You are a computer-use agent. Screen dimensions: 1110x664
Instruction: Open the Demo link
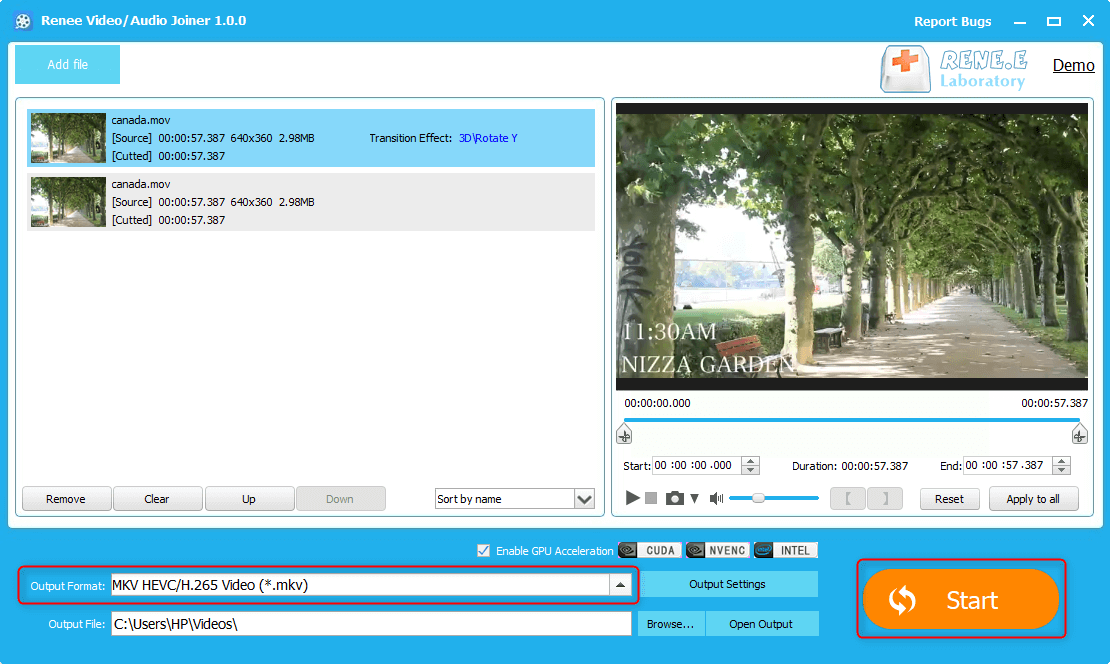click(1073, 65)
